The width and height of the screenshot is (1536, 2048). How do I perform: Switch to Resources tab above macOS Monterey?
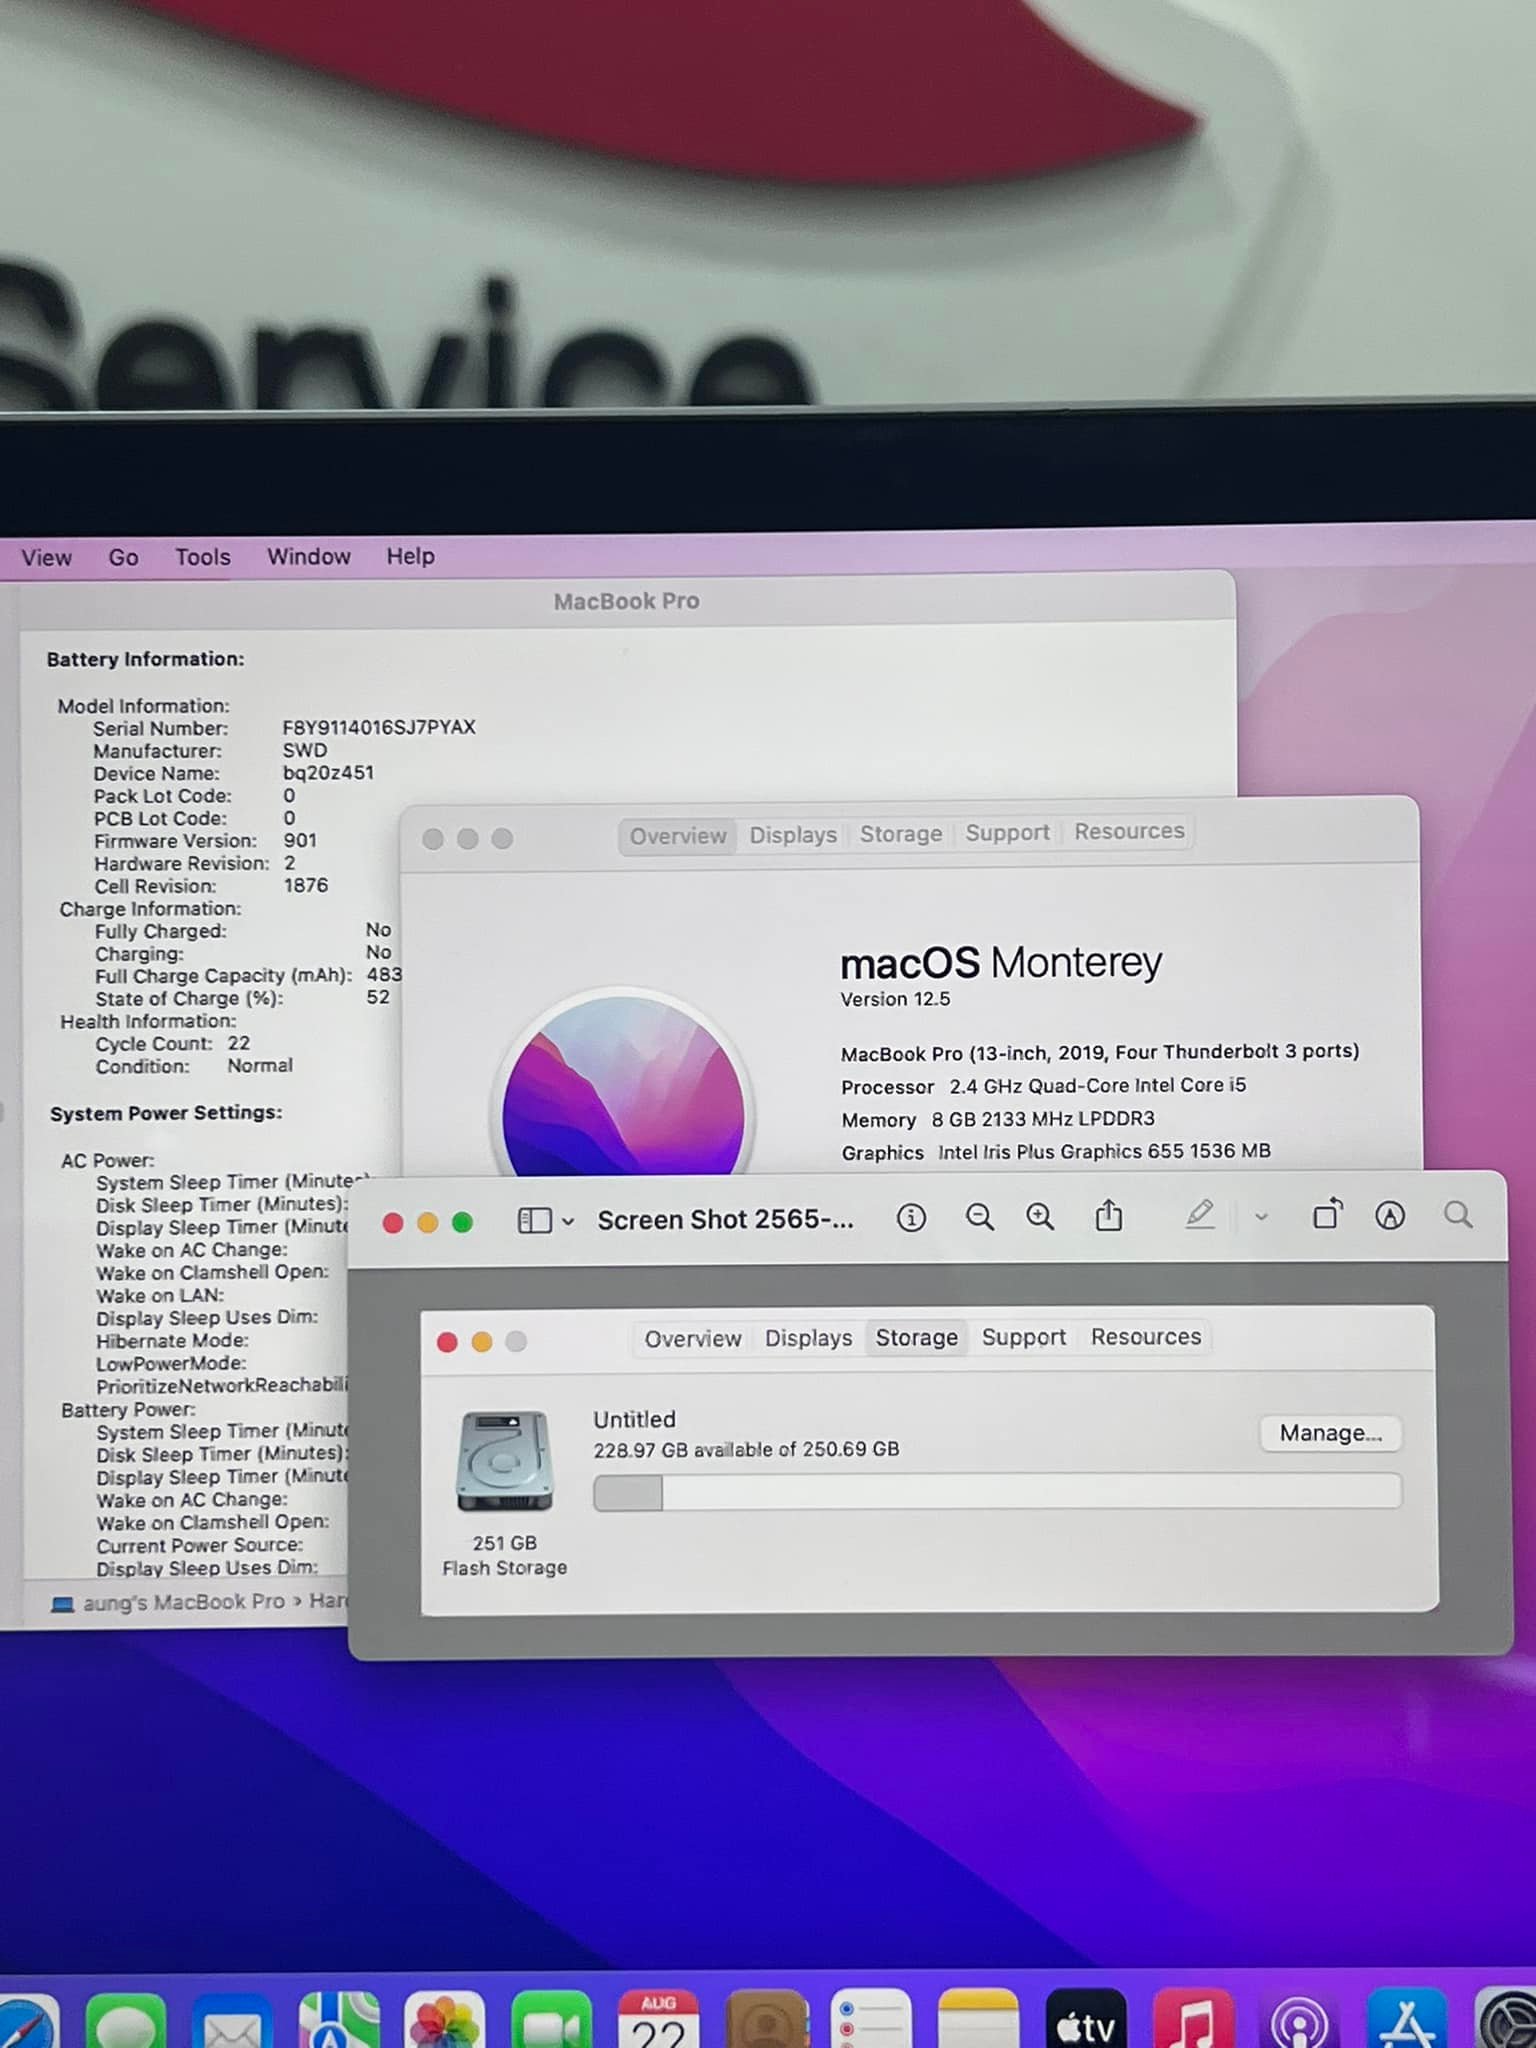(1129, 832)
